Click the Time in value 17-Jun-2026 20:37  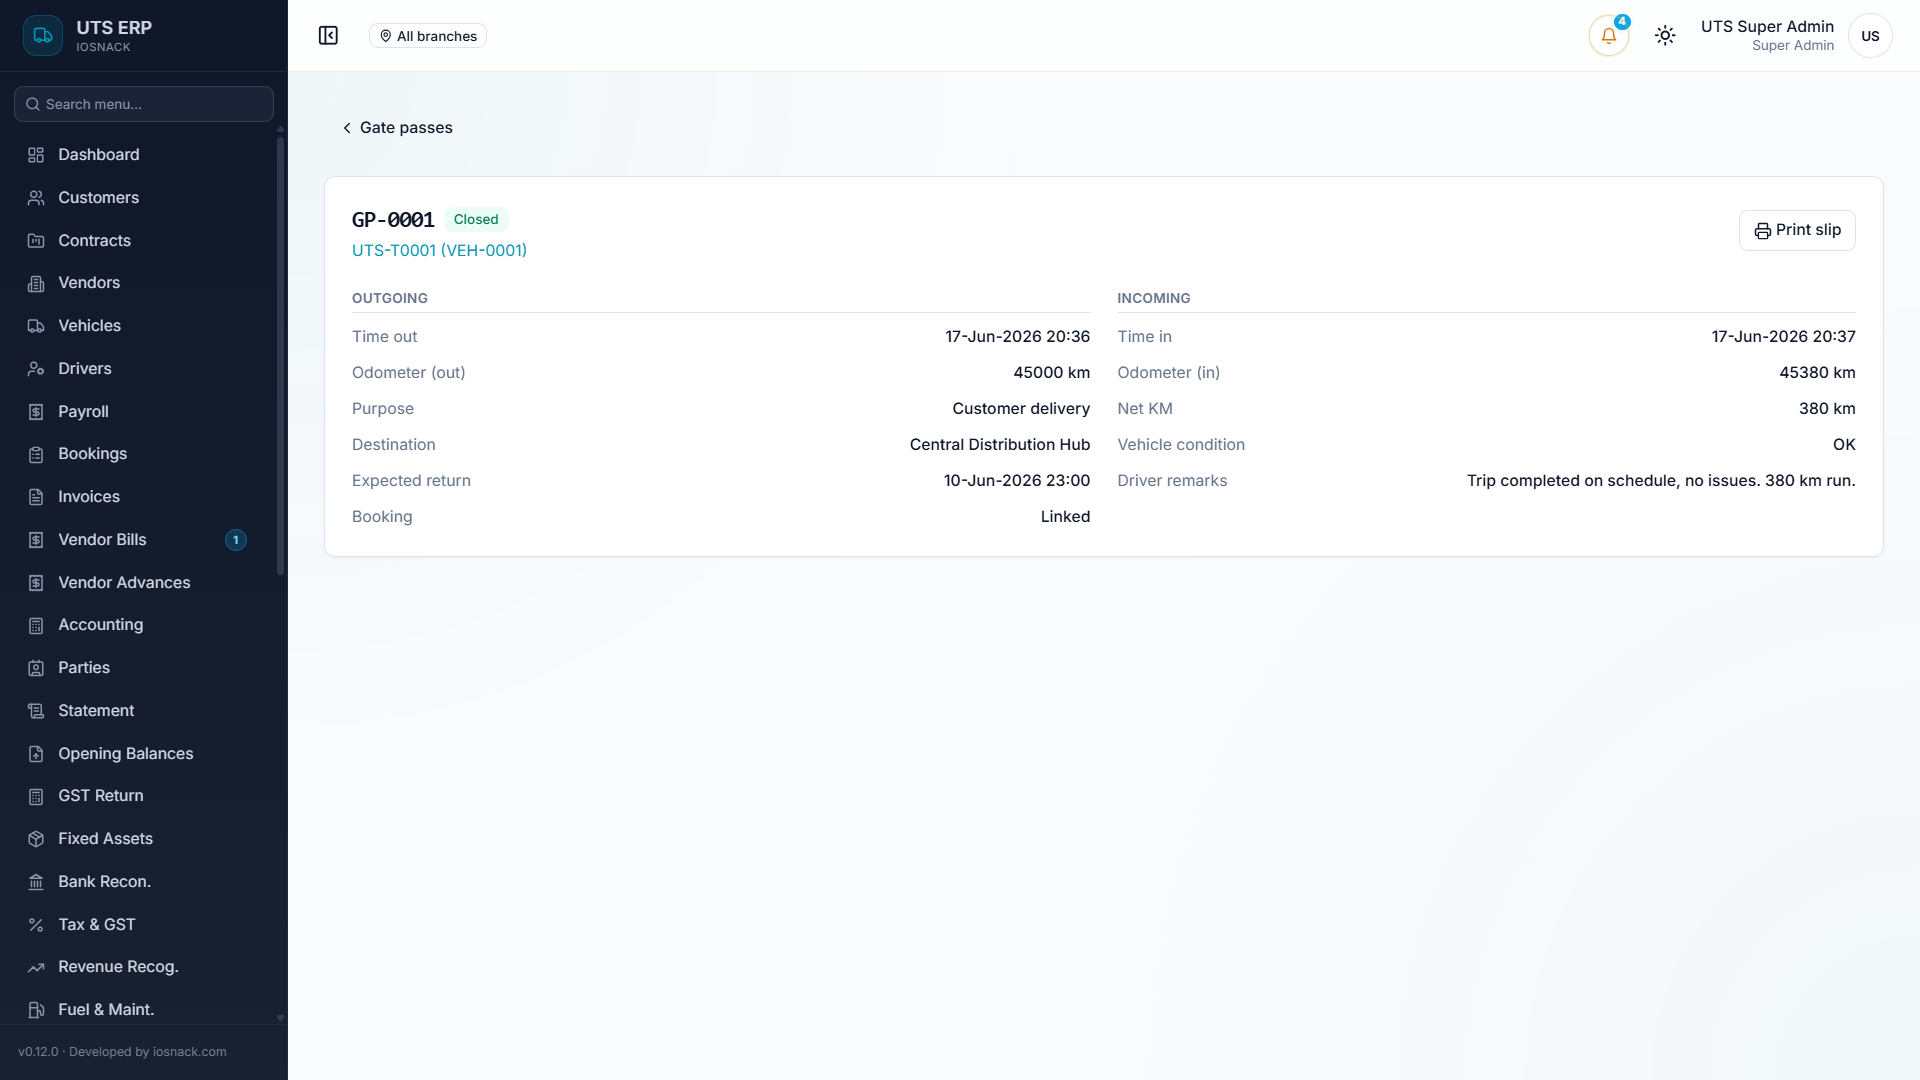(1783, 337)
